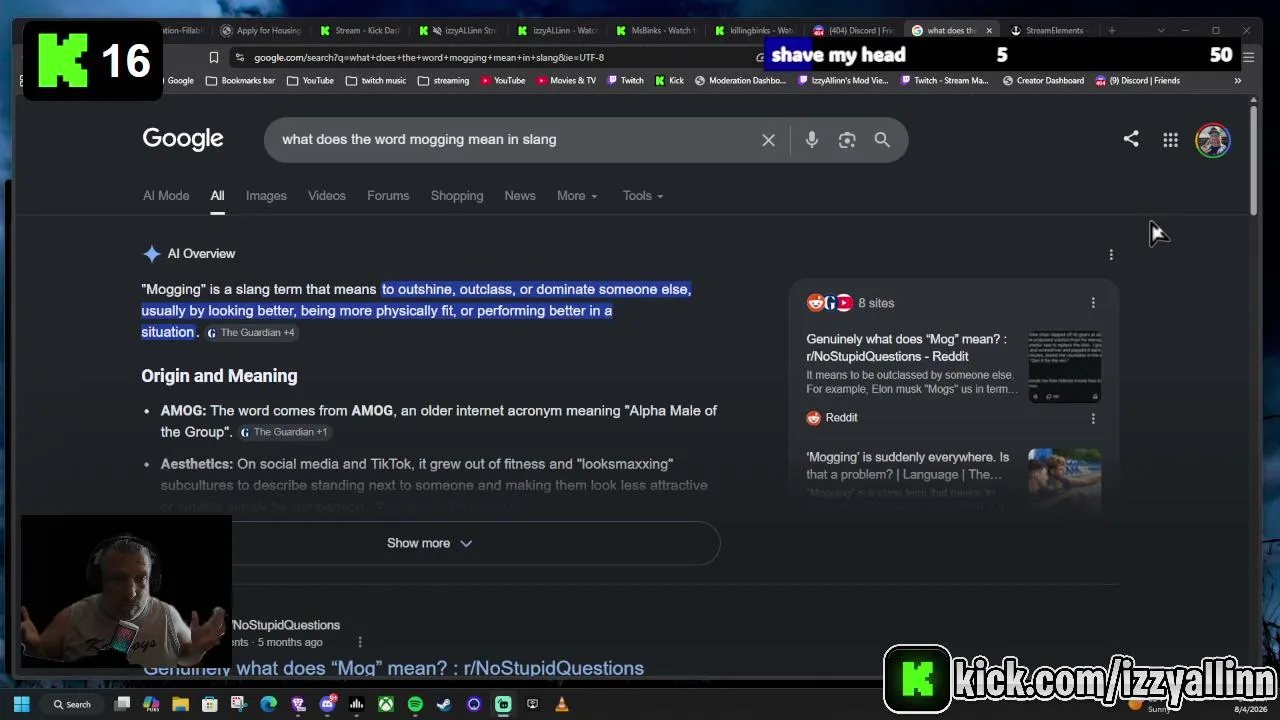Open the Reddit source card thumbnail
The width and height of the screenshot is (1280, 720).
[x=1065, y=367]
